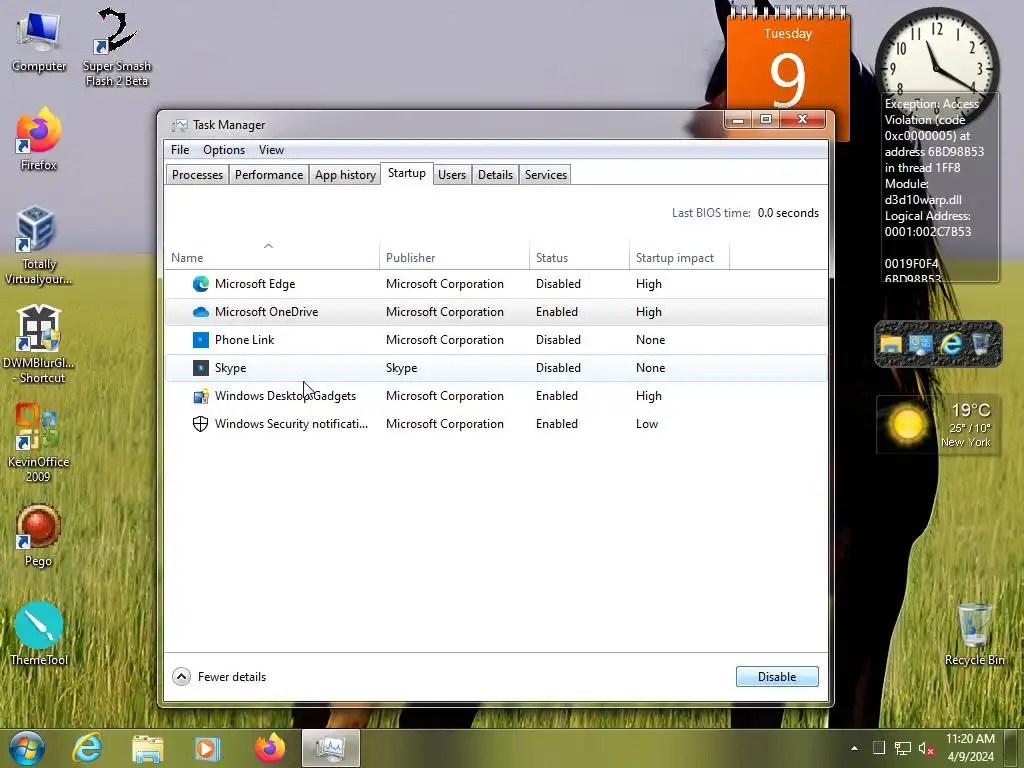Open the View menu
Image resolution: width=1024 pixels, height=768 pixels.
click(271, 150)
